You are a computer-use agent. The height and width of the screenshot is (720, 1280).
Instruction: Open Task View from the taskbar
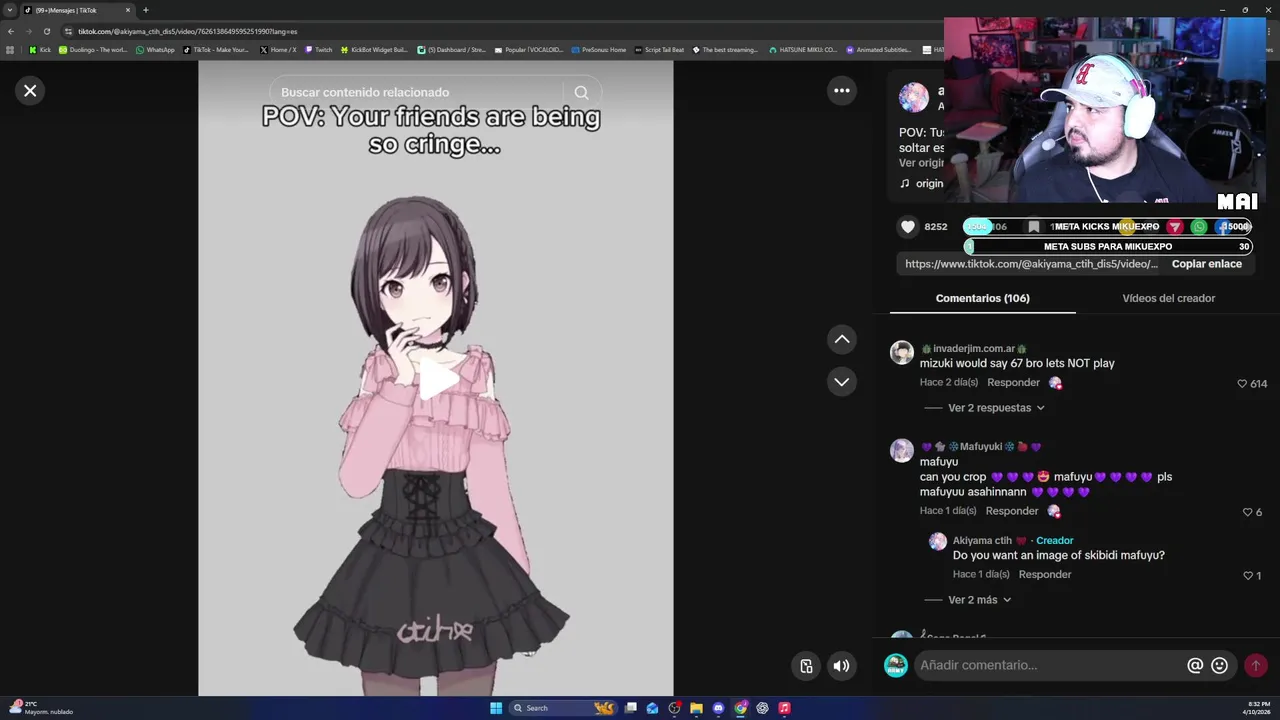click(630, 708)
